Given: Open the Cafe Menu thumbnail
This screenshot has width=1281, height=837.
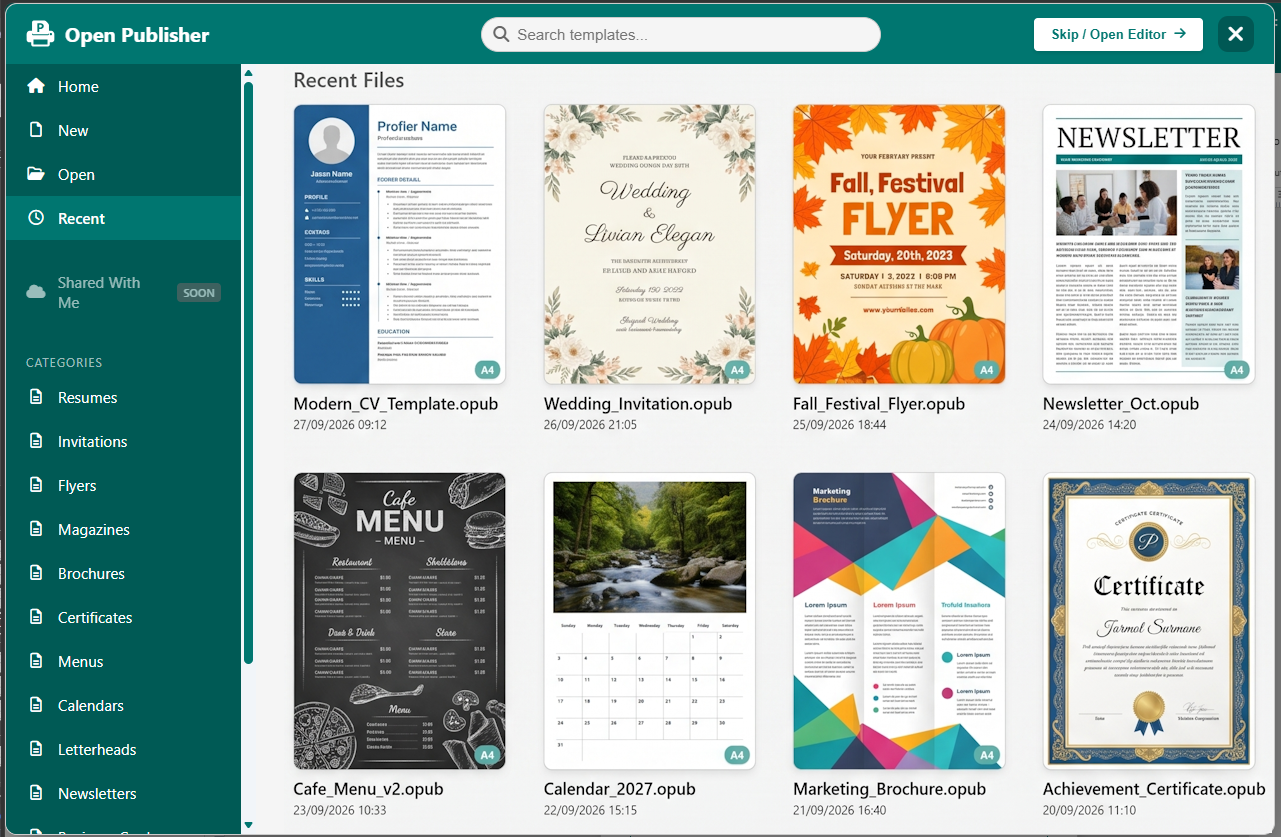Looking at the screenshot, I should point(400,621).
